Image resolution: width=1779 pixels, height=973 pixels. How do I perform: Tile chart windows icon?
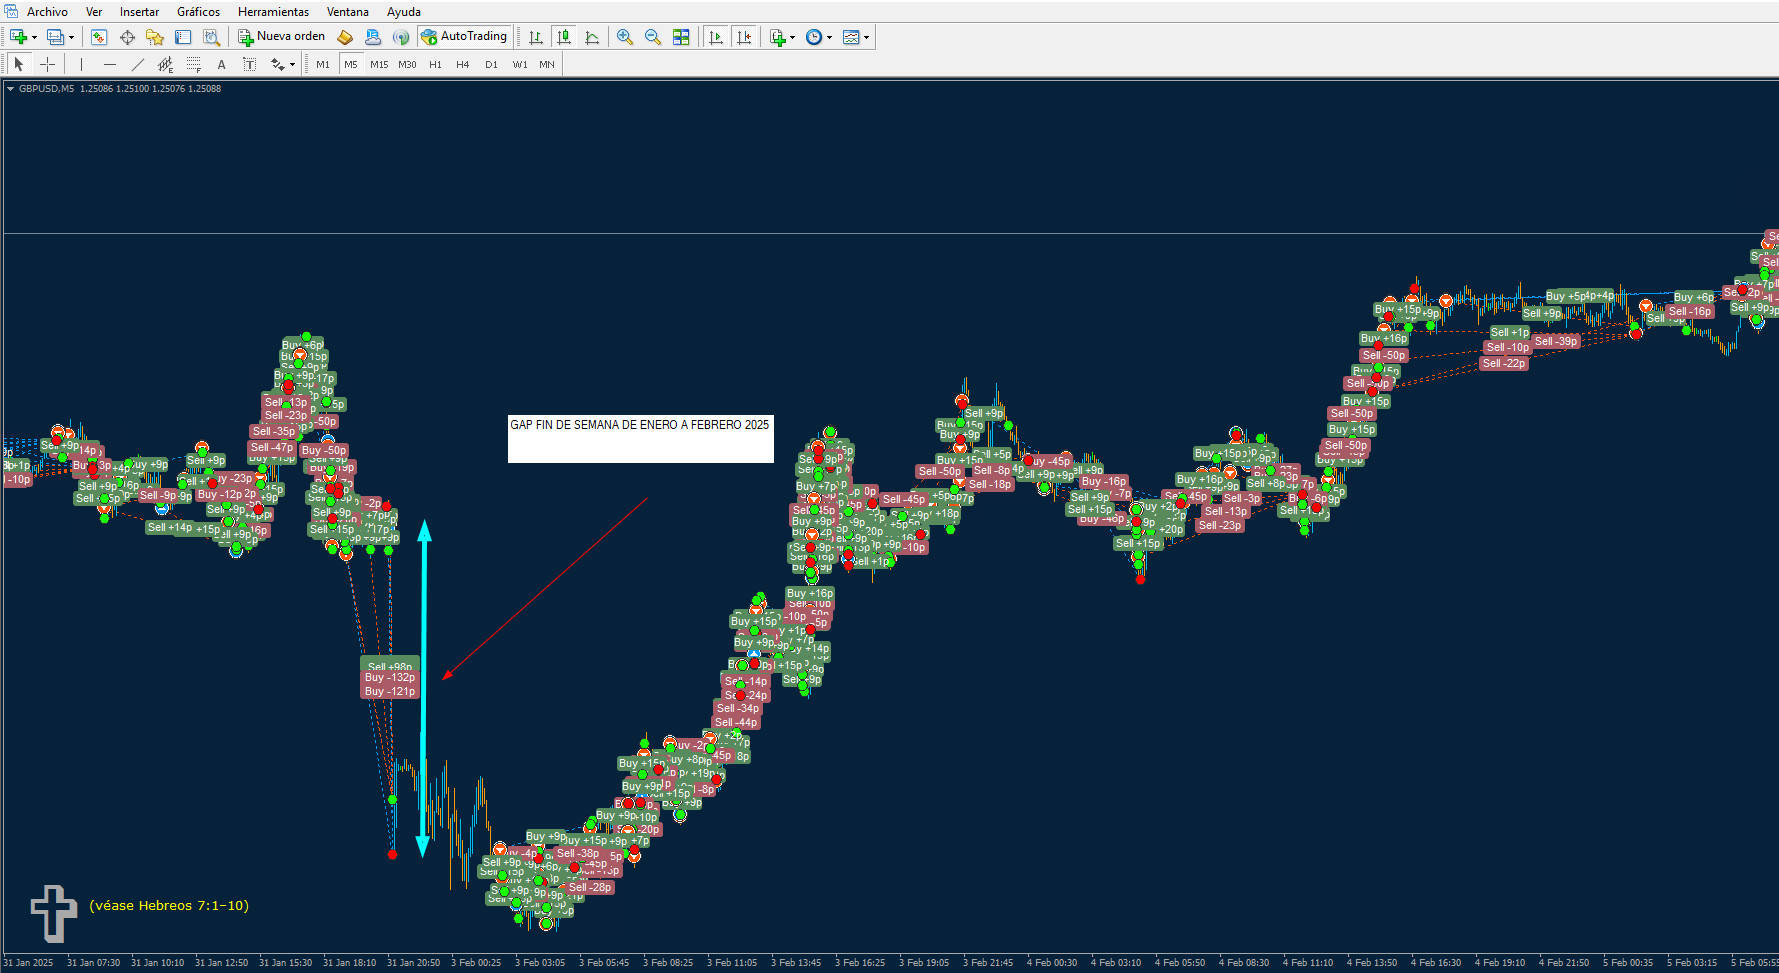(x=681, y=37)
